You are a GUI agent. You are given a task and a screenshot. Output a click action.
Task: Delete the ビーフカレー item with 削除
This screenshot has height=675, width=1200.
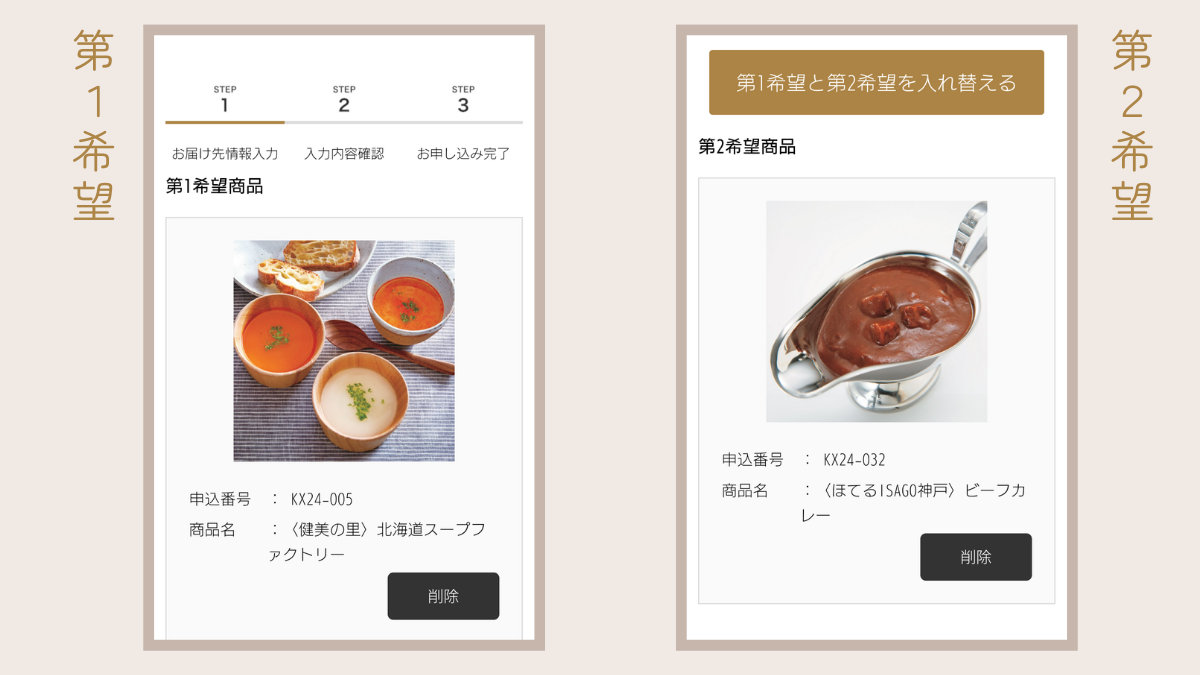tap(976, 557)
